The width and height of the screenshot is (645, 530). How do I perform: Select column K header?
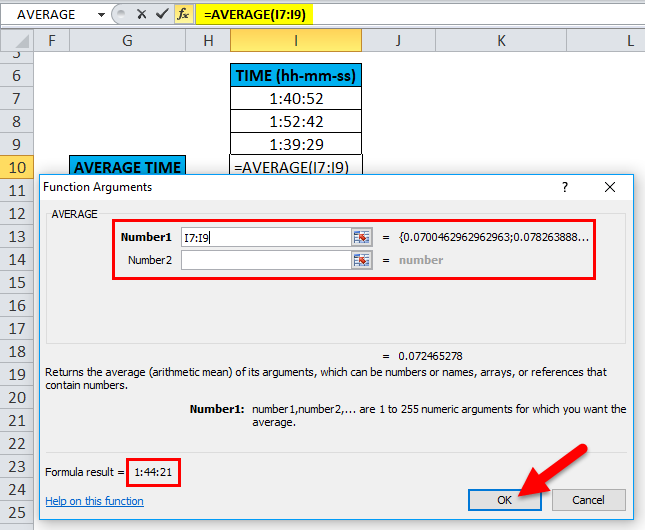coord(501,40)
